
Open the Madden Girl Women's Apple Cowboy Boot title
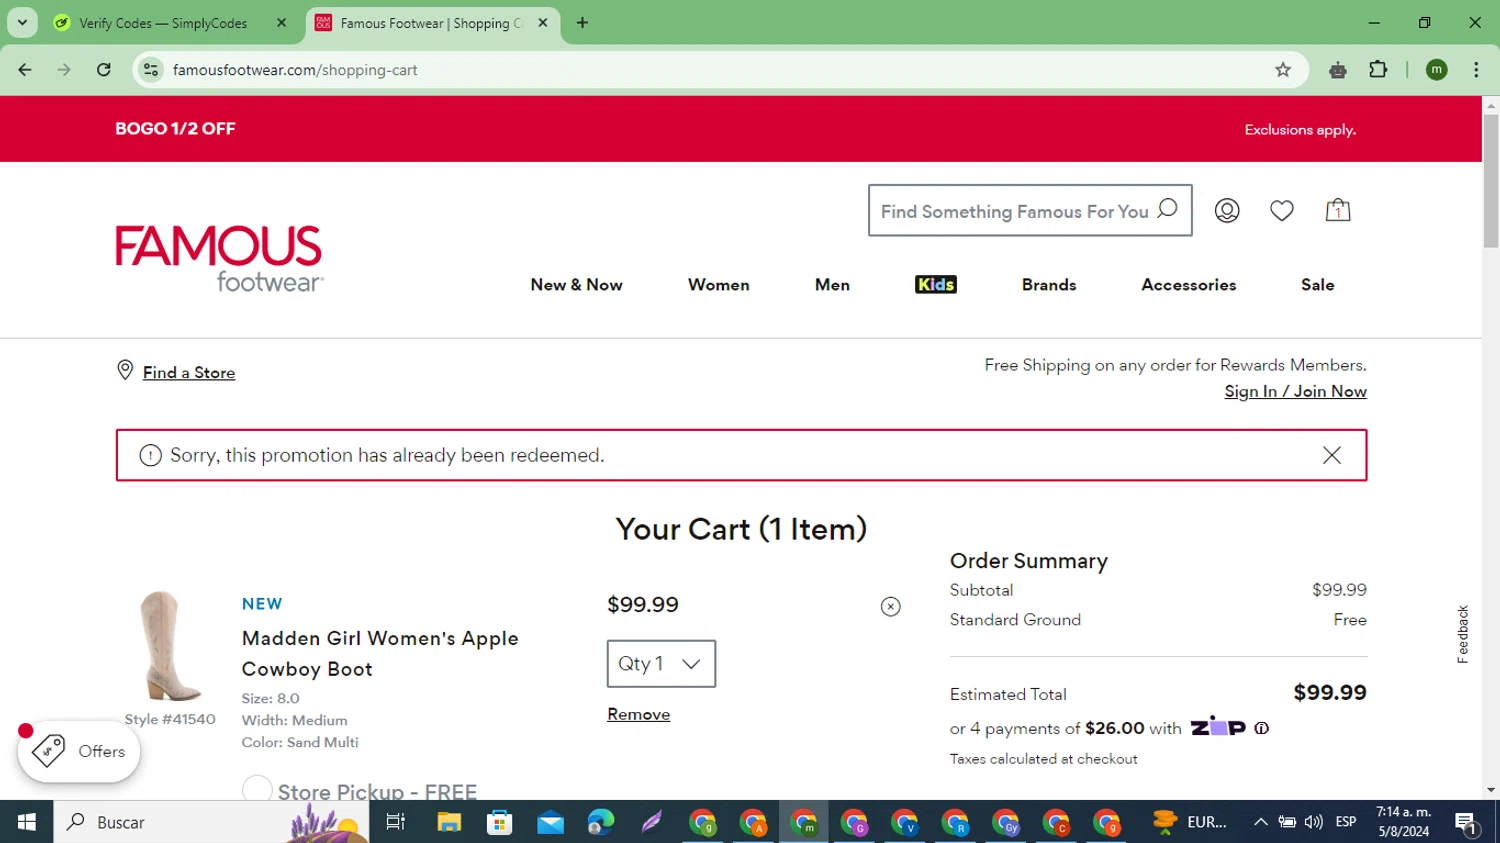coord(380,654)
